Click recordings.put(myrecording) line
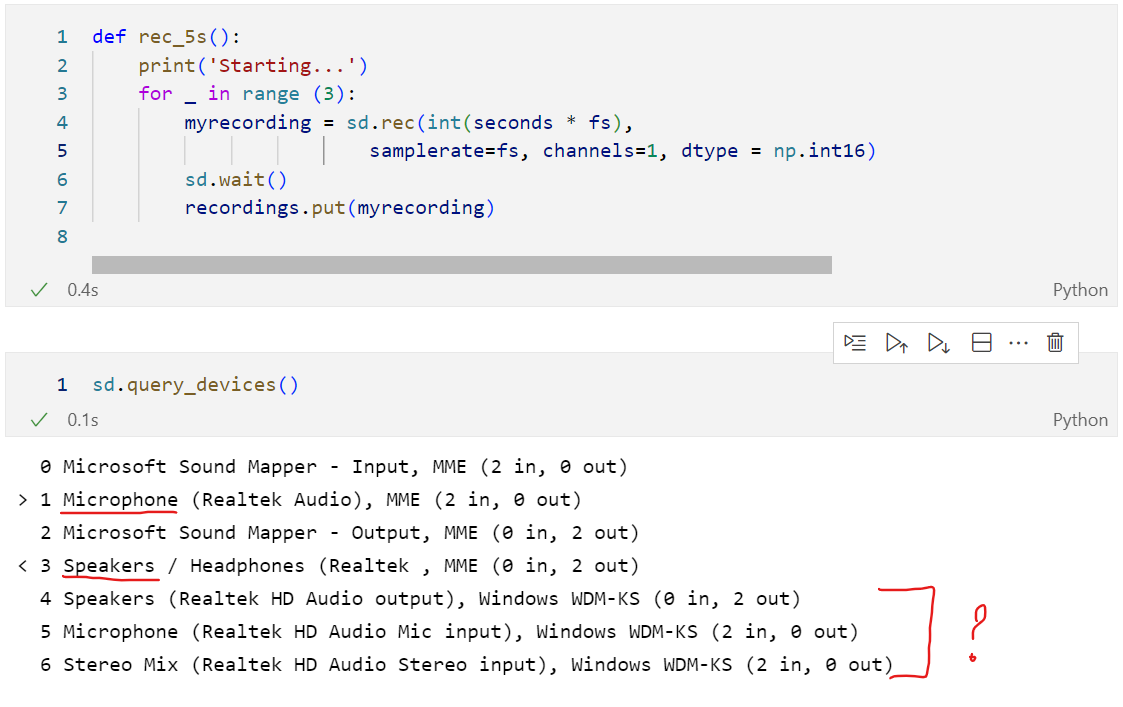Screen dimensions: 1123x707 (339, 208)
